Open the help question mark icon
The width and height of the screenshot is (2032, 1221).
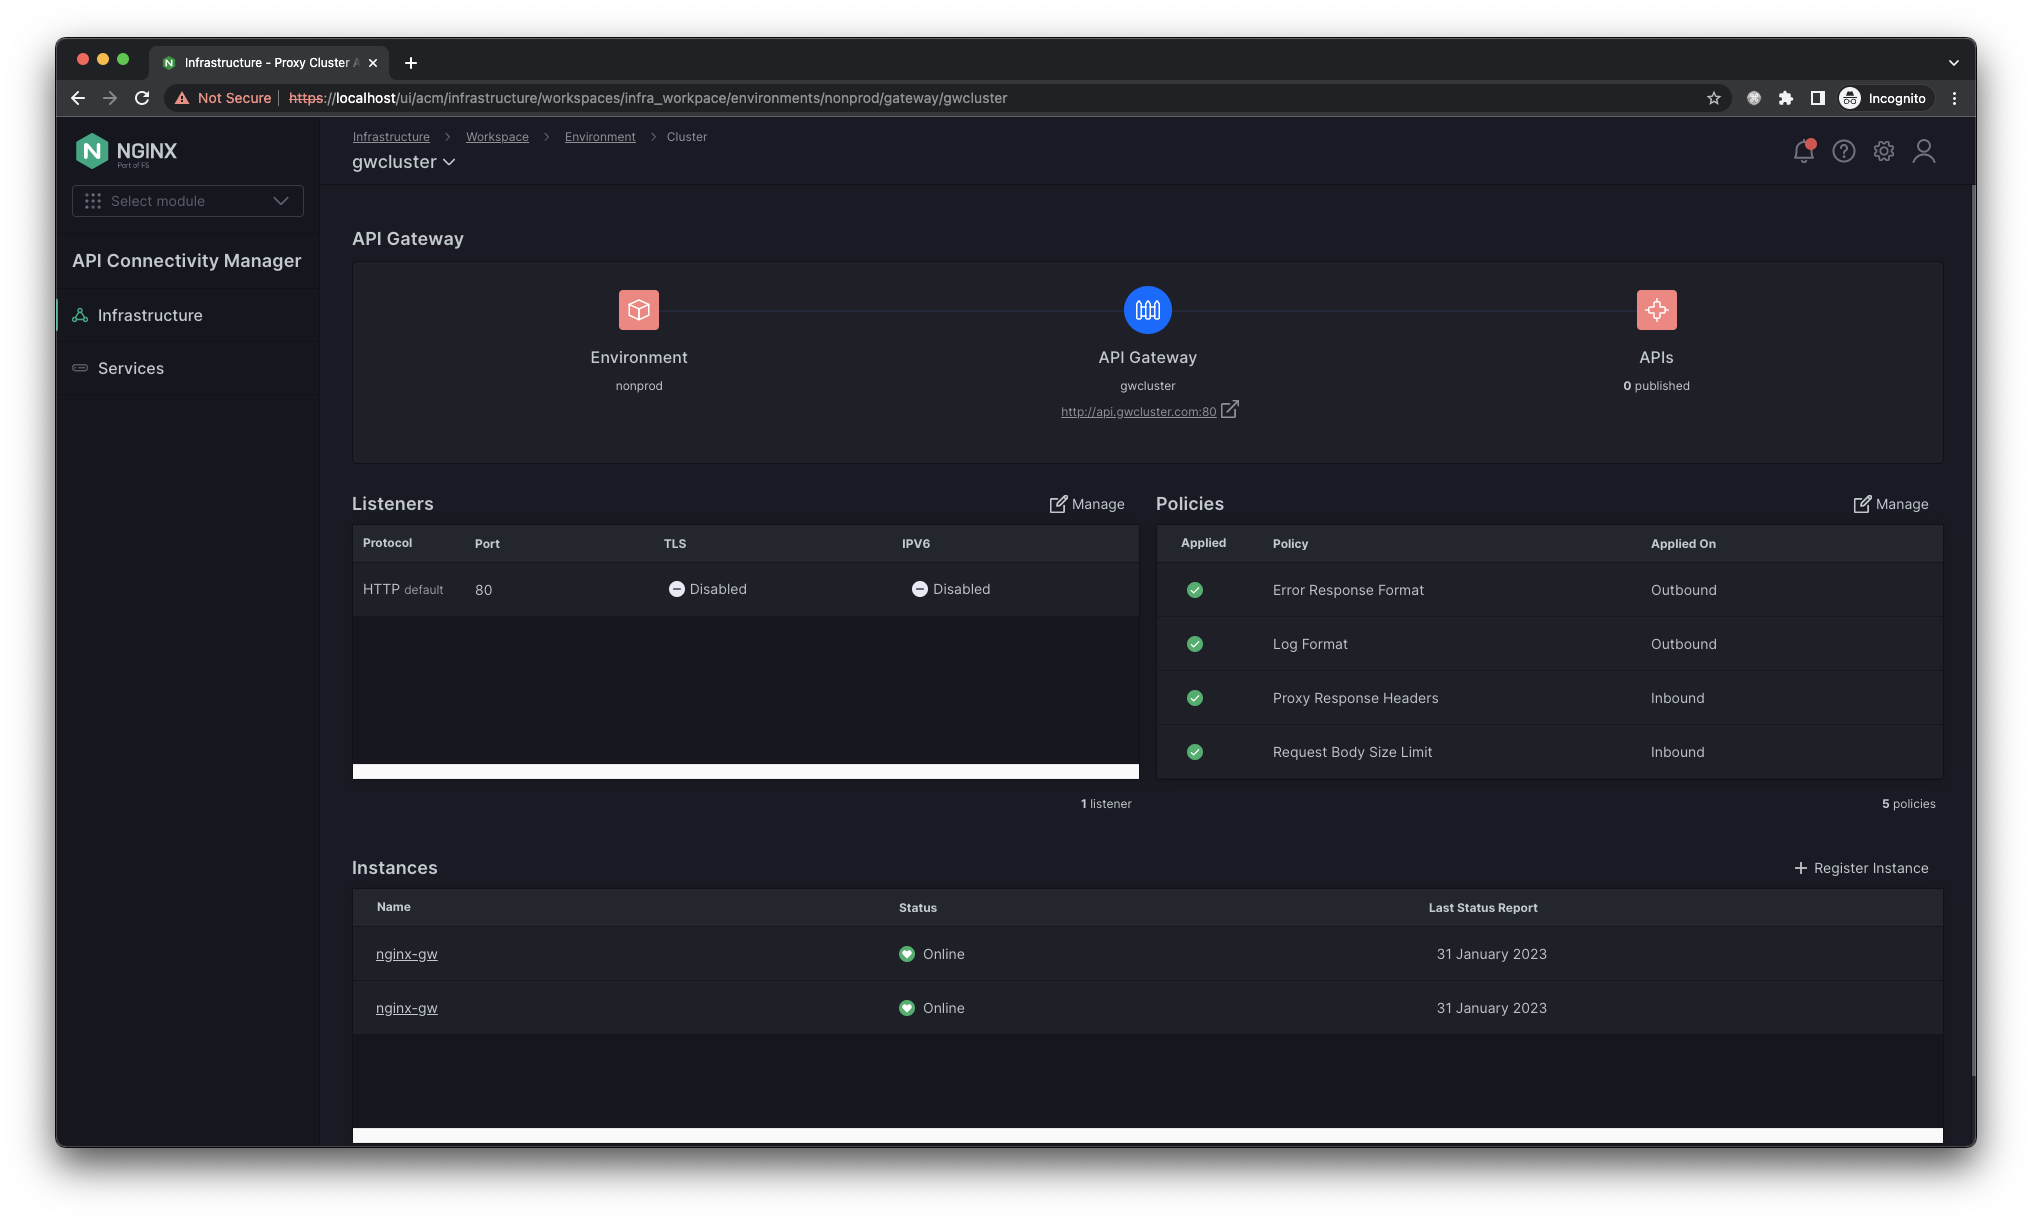pyautogui.click(x=1843, y=151)
